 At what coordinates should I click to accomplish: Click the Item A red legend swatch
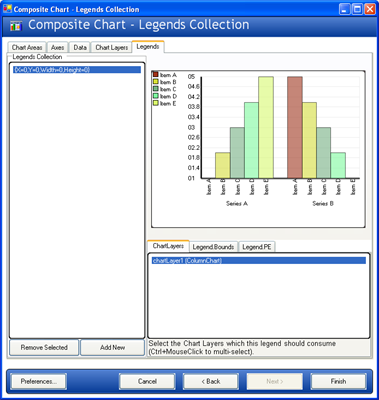pyautogui.click(x=156, y=74)
